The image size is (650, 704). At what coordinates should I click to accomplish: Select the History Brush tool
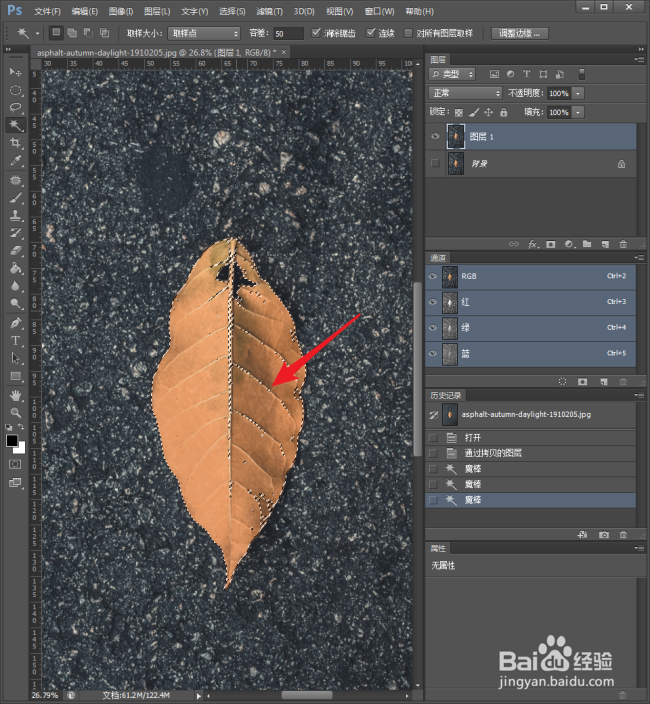(x=15, y=233)
